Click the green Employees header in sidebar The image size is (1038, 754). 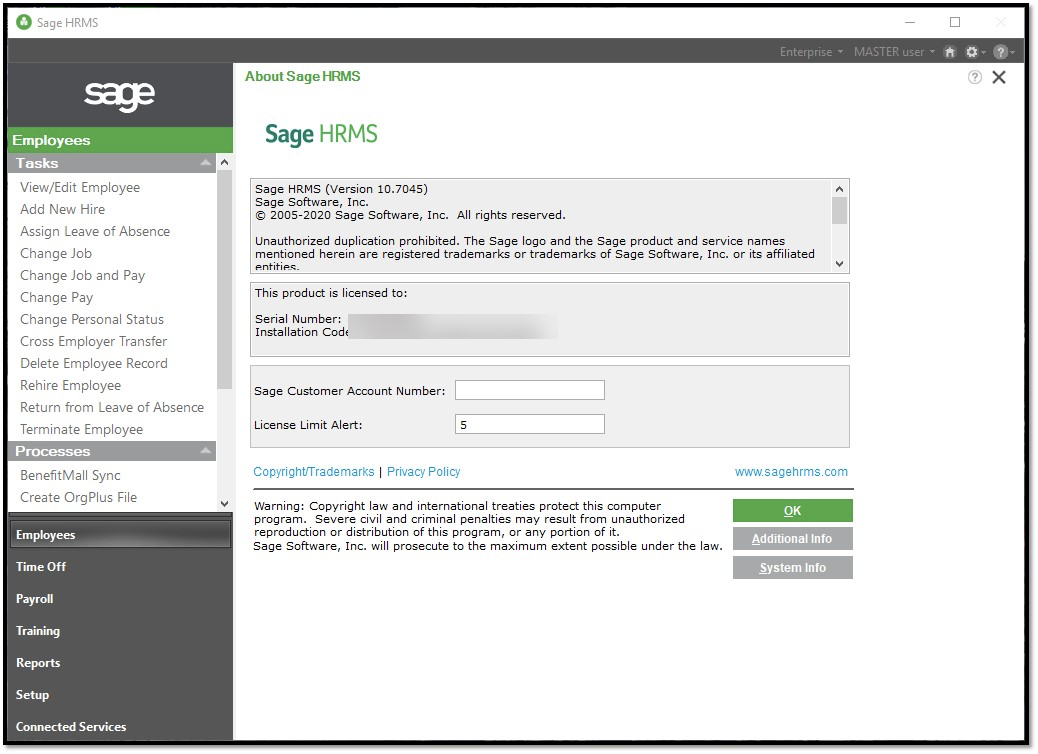(x=120, y=140)
